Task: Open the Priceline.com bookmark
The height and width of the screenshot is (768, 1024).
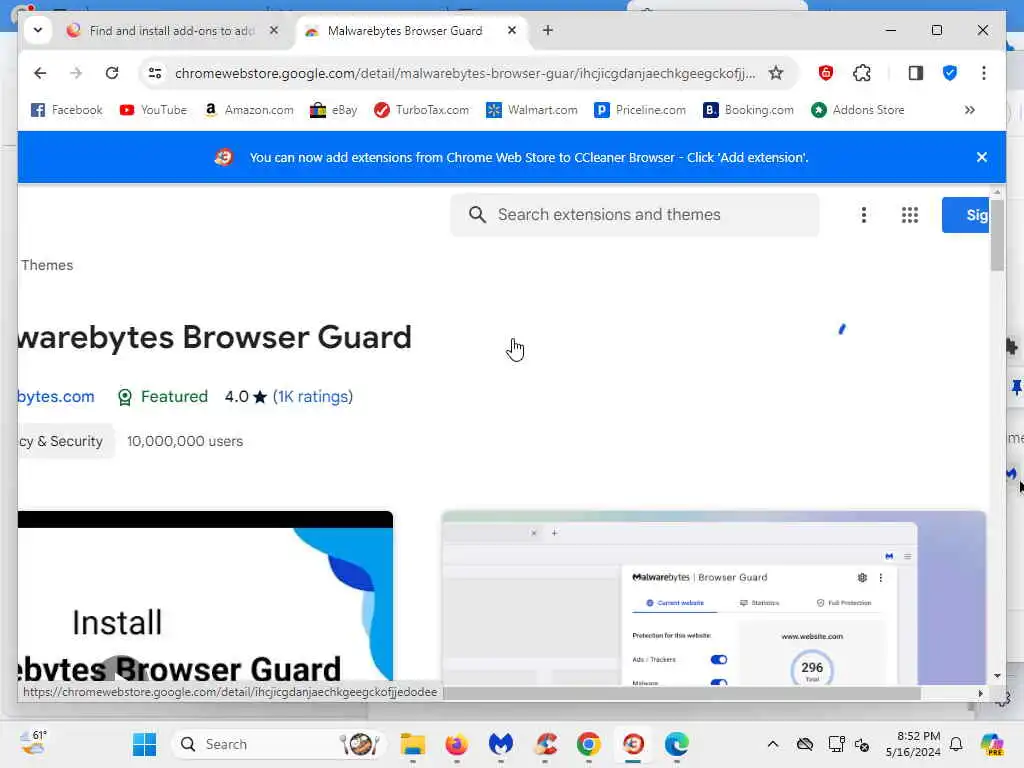Action: pos(640,110)
